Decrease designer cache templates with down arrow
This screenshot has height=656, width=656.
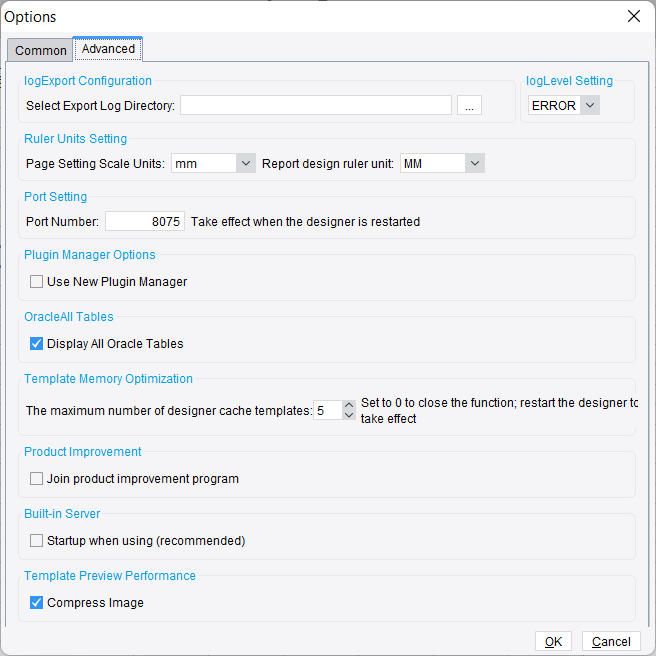(x=349, y=415)
